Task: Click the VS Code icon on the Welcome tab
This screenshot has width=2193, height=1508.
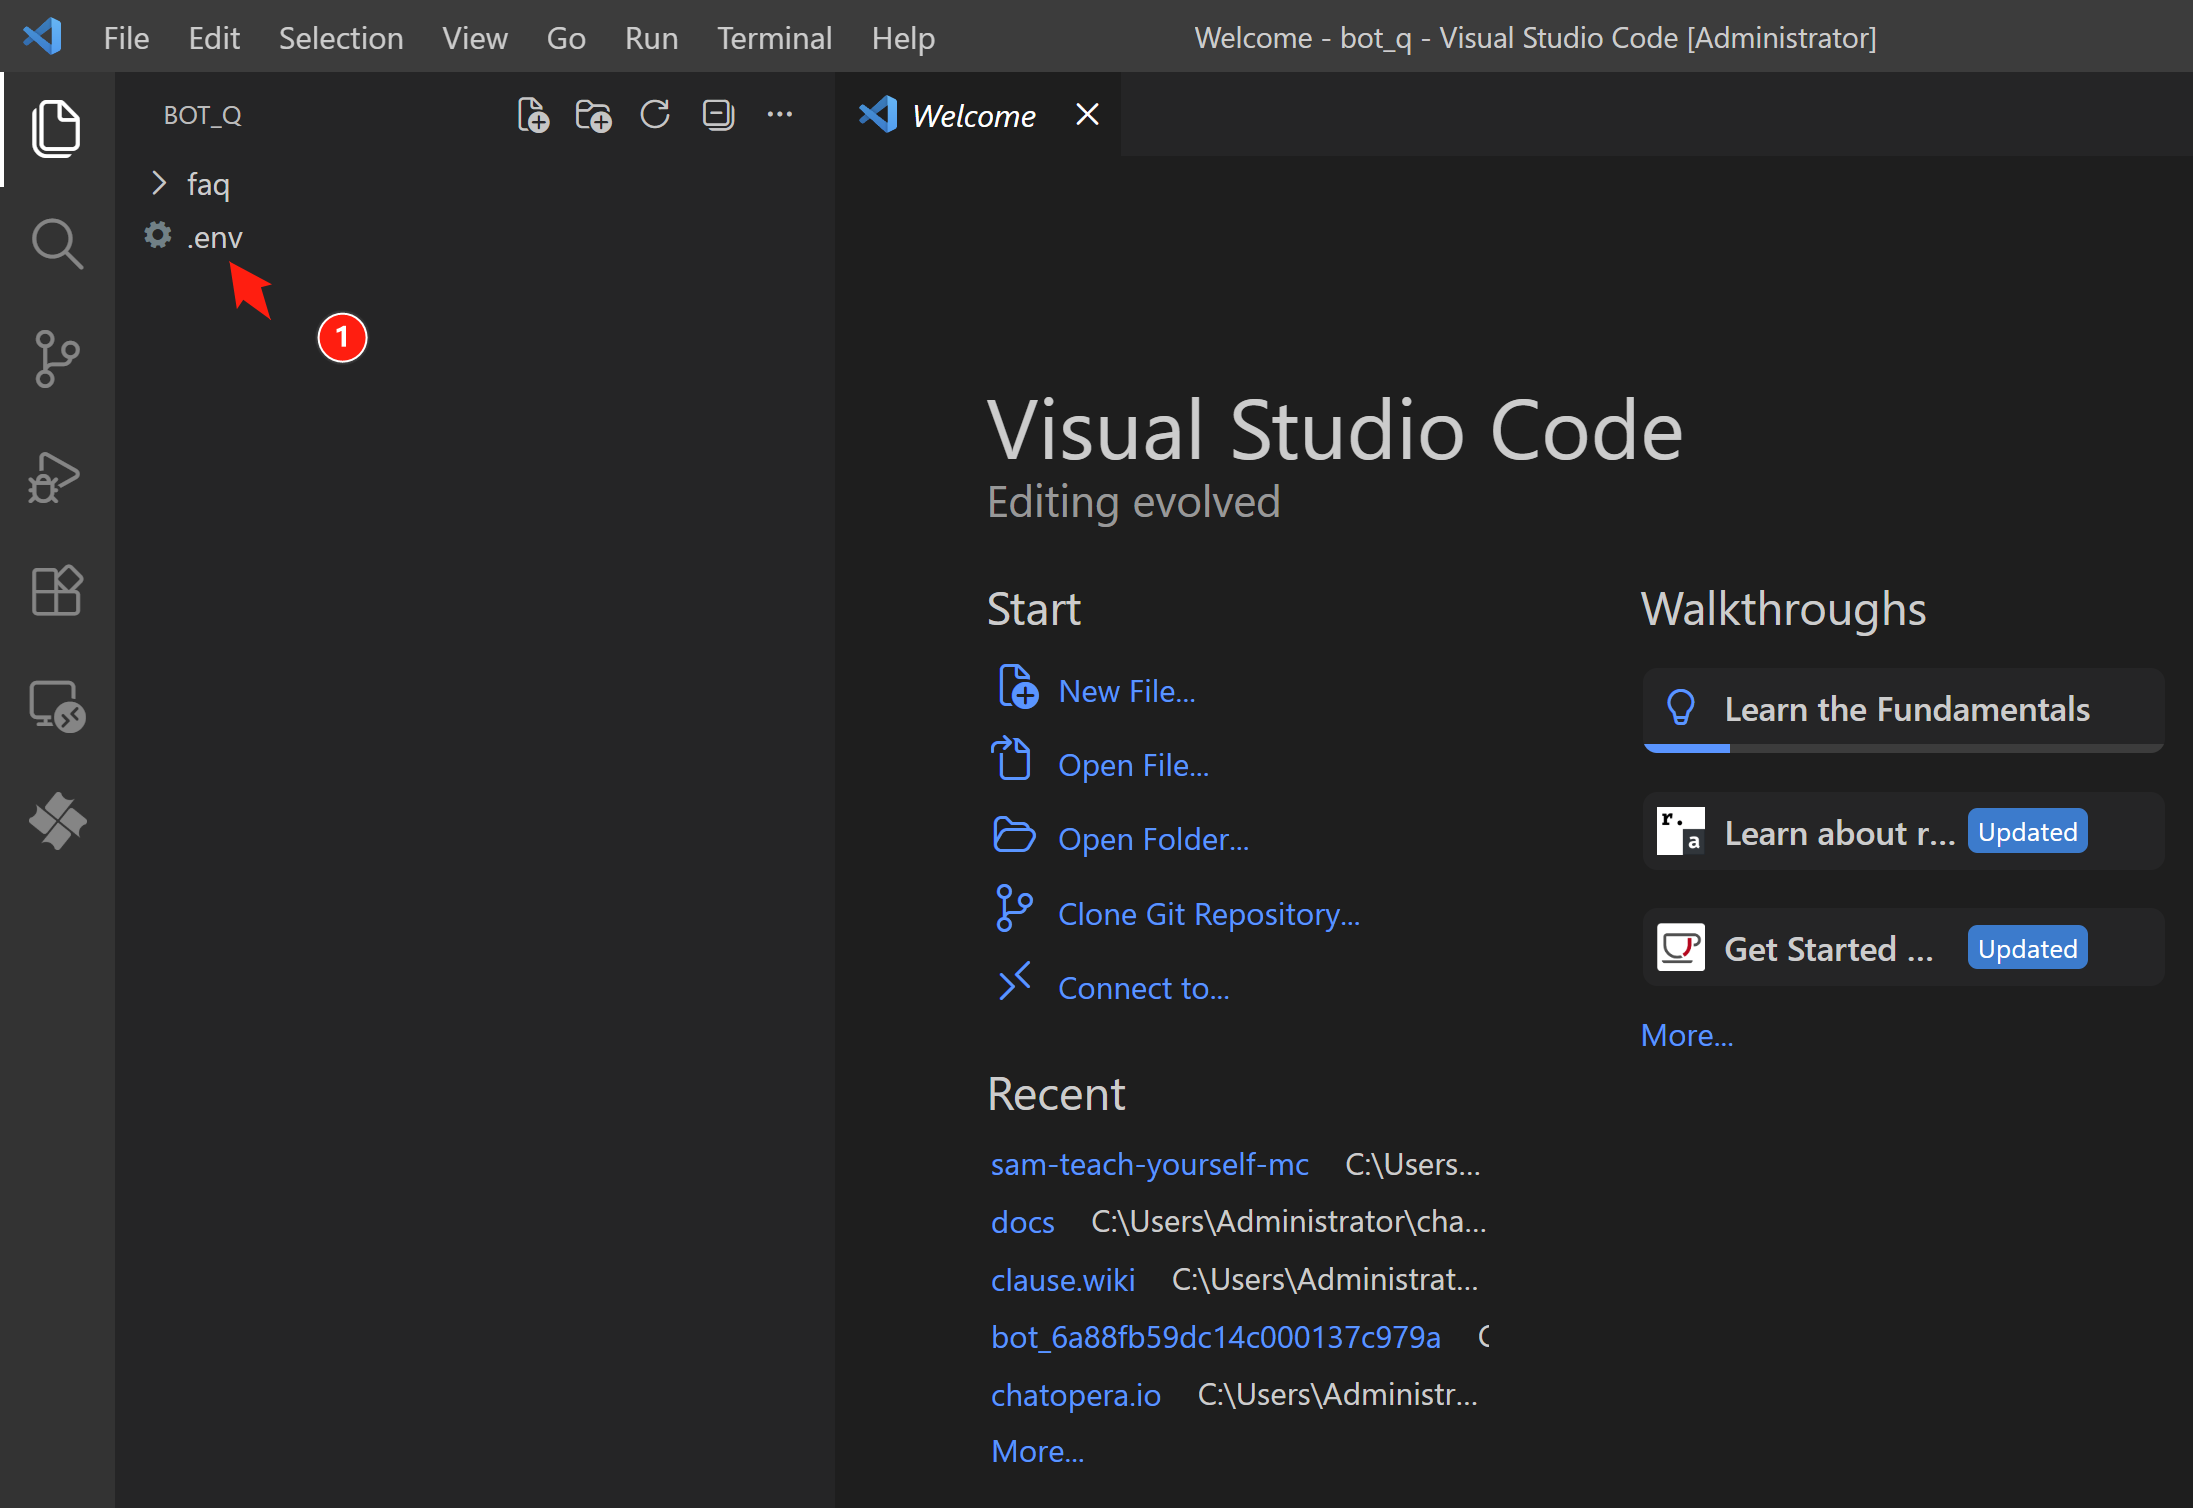Action: 878,114
